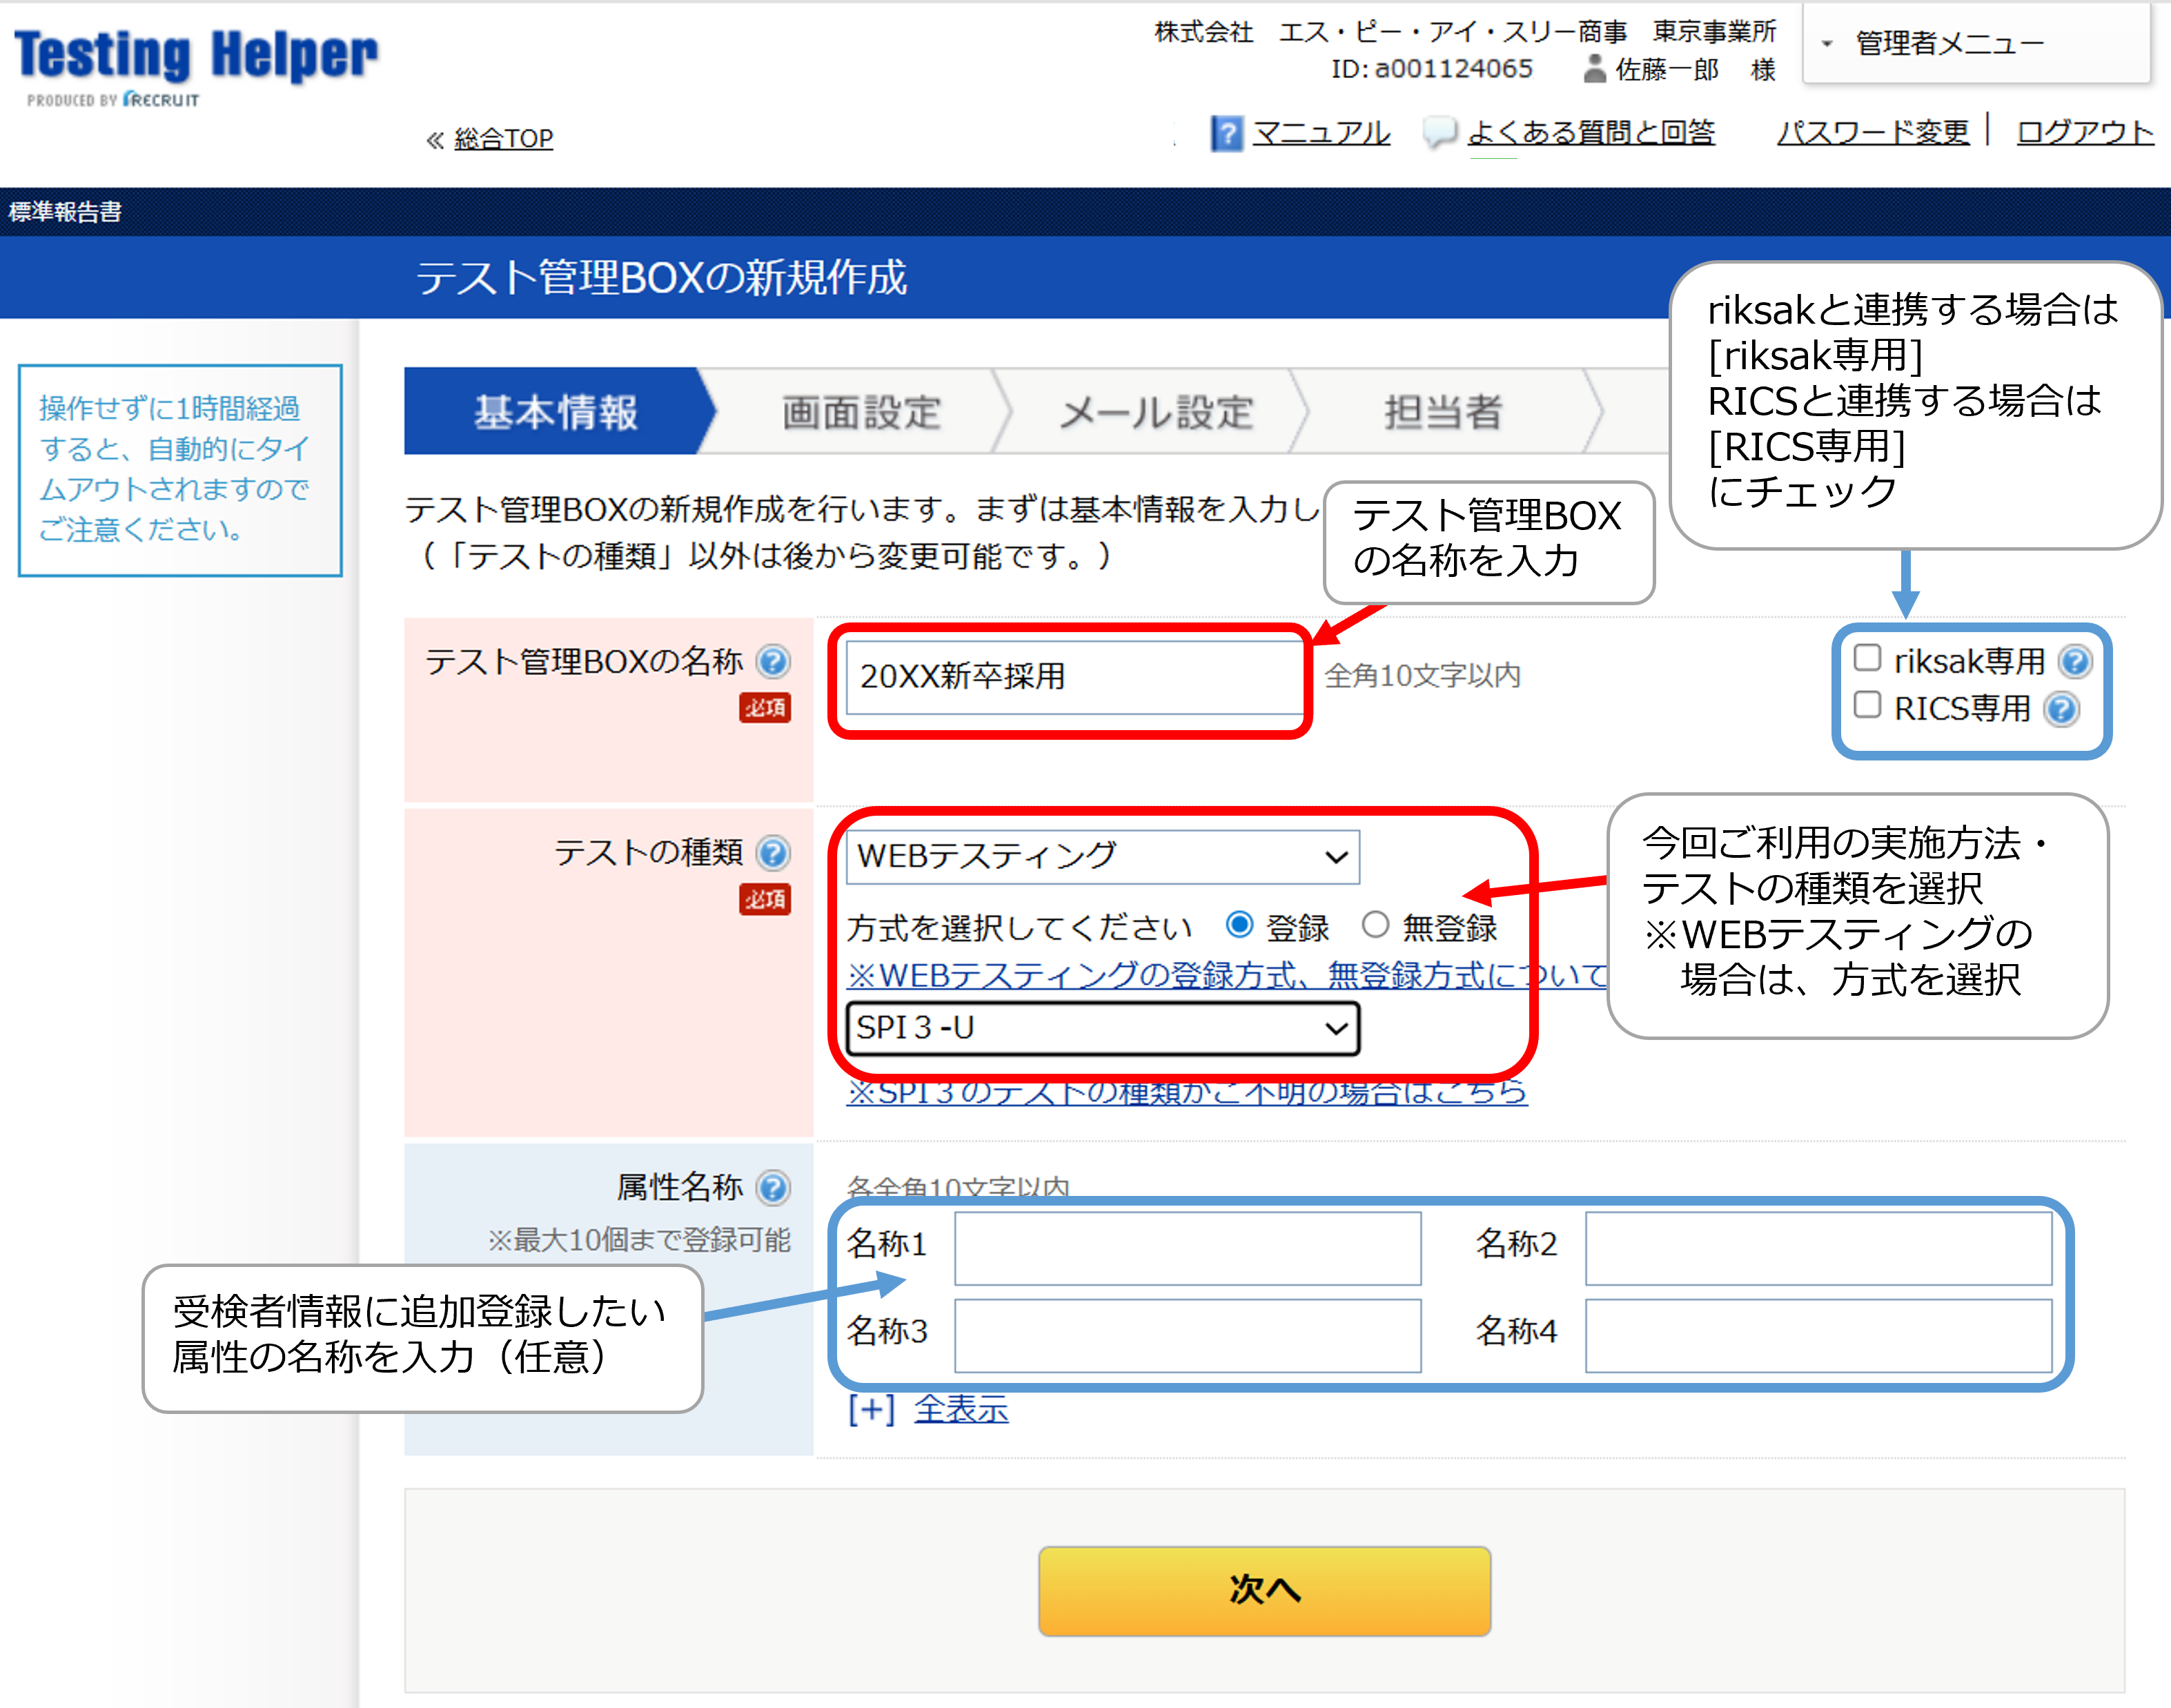Screen dimensions: 2171x1708
Task: Enable the riksak専用 checkbox
Action: coord(1867,659)
